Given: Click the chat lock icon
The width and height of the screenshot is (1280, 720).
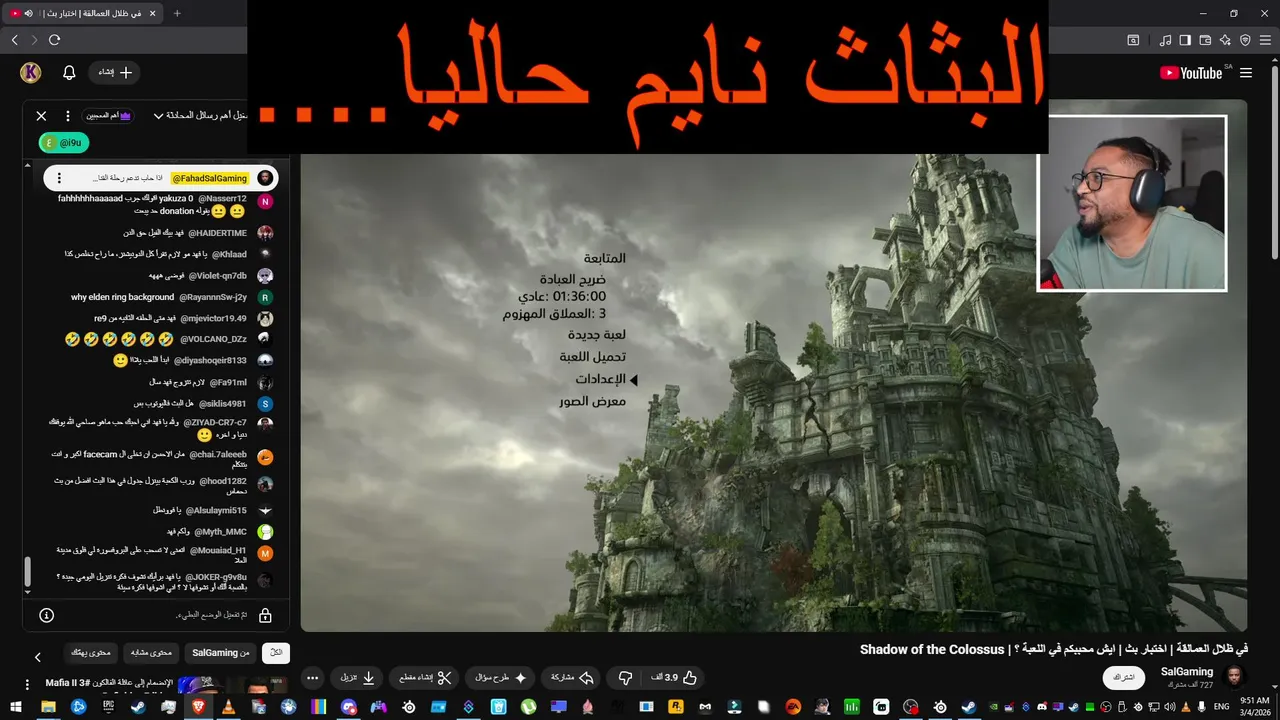Looking at the screenshot, I should (x=265, y=615).
